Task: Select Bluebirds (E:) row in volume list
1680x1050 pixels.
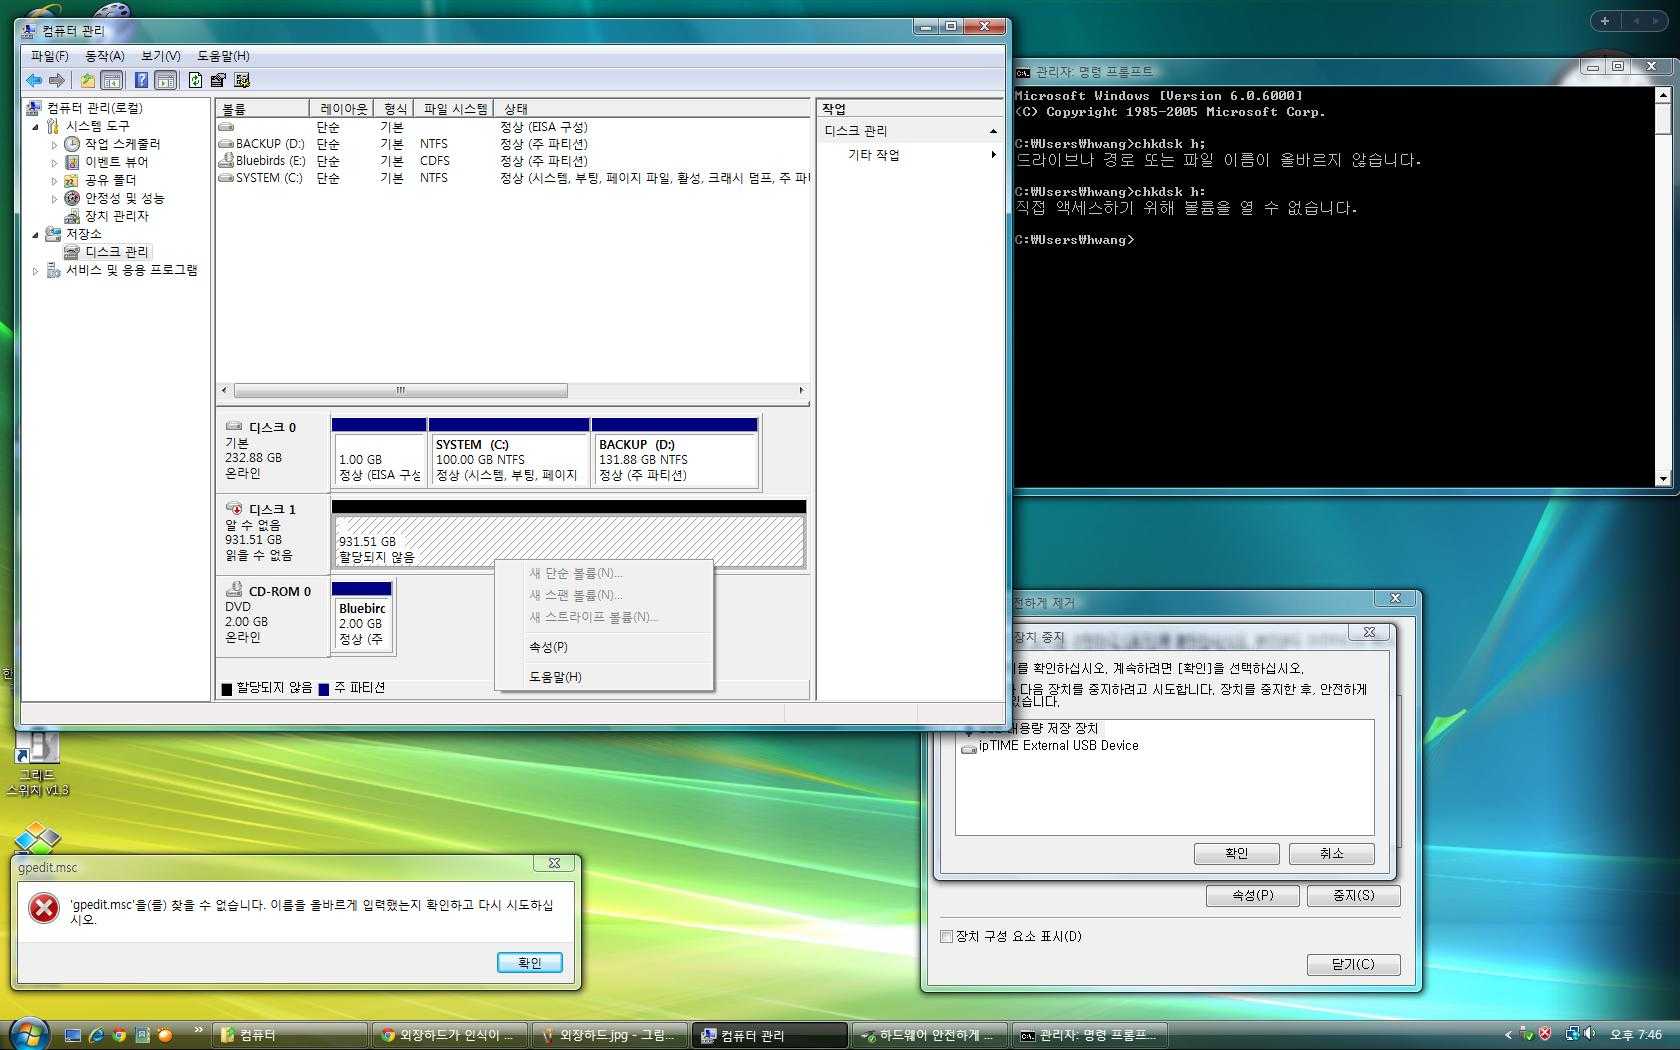Action: click(x=512, y=161)
